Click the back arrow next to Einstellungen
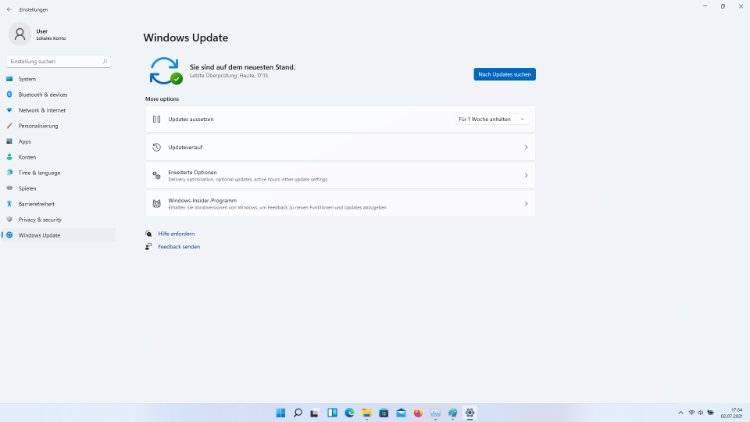This screenshot has height=422, width=750. [x=9, y=10]
